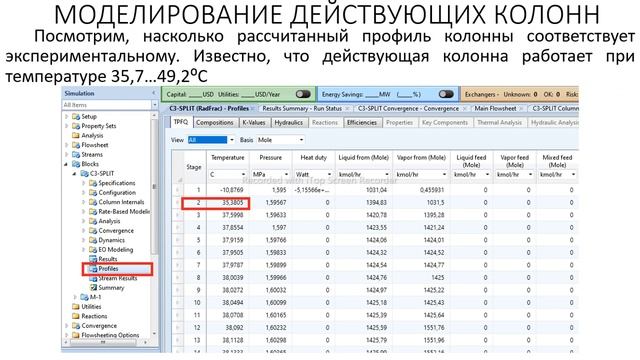Screen dimensions: 640x360
Task: Click the Heat duty column header
Action: (x=313, y=158)
